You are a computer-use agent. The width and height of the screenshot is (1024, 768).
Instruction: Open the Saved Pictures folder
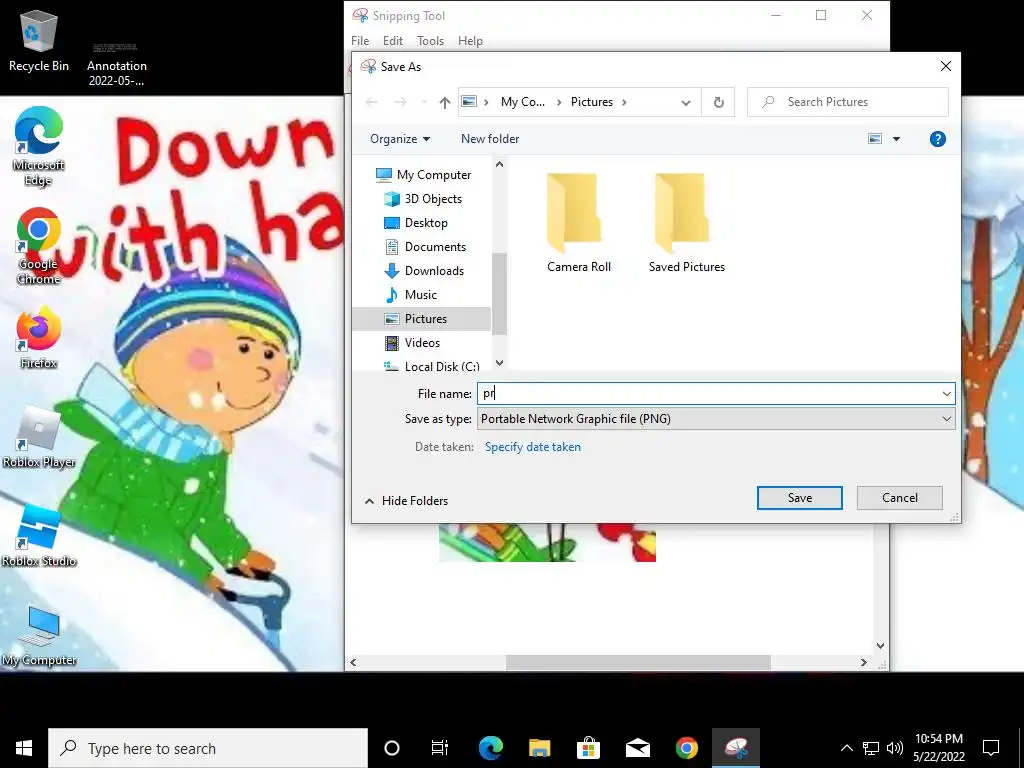click(686, 222)
